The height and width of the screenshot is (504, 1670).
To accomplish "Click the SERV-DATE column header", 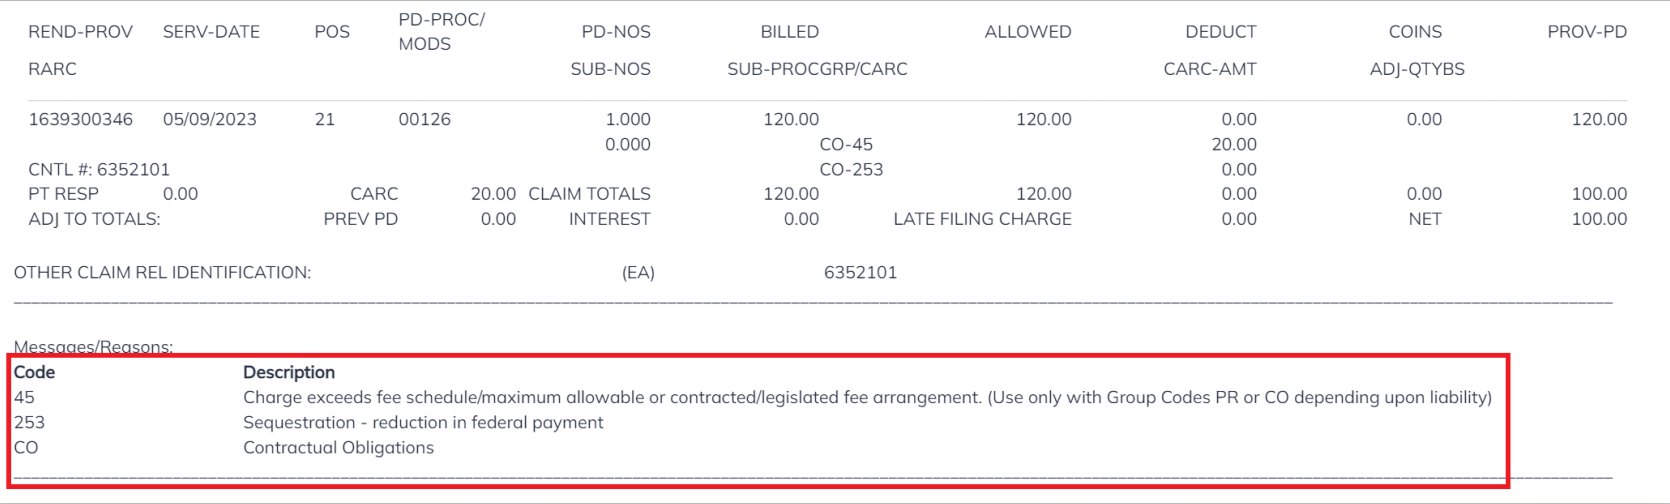I will (211, 32).
